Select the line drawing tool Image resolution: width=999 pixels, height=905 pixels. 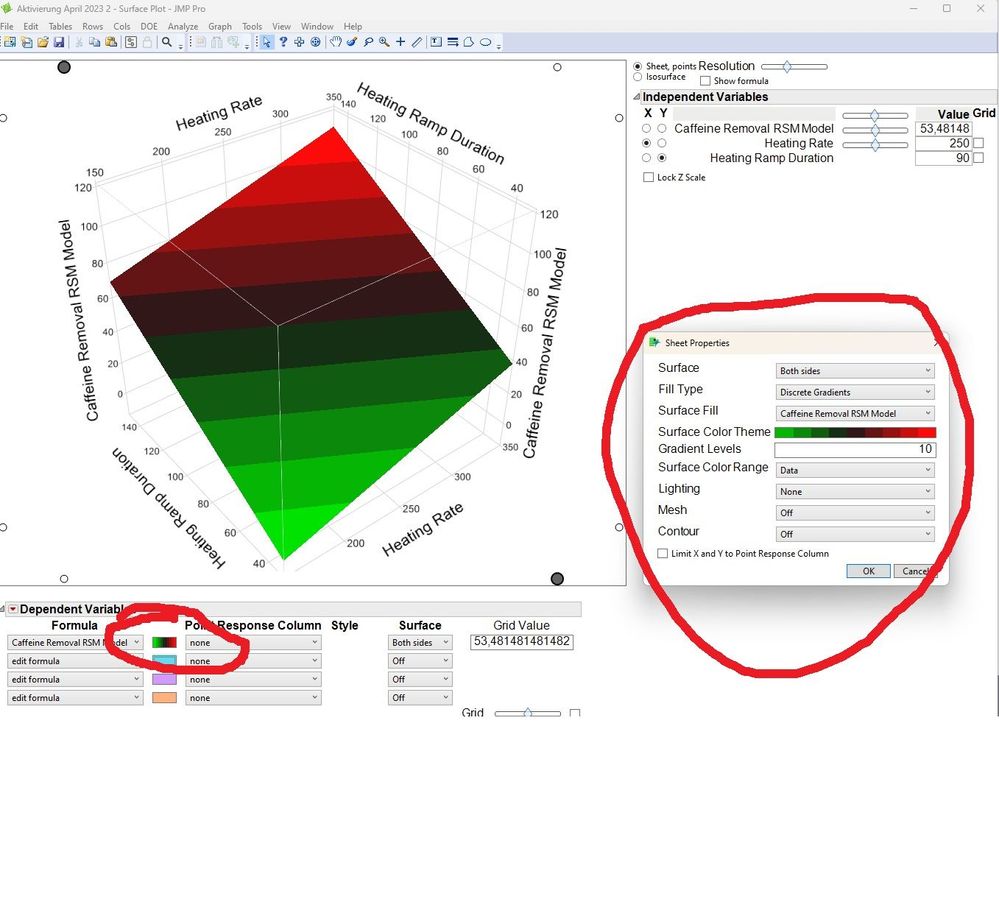tap(417, 42)
